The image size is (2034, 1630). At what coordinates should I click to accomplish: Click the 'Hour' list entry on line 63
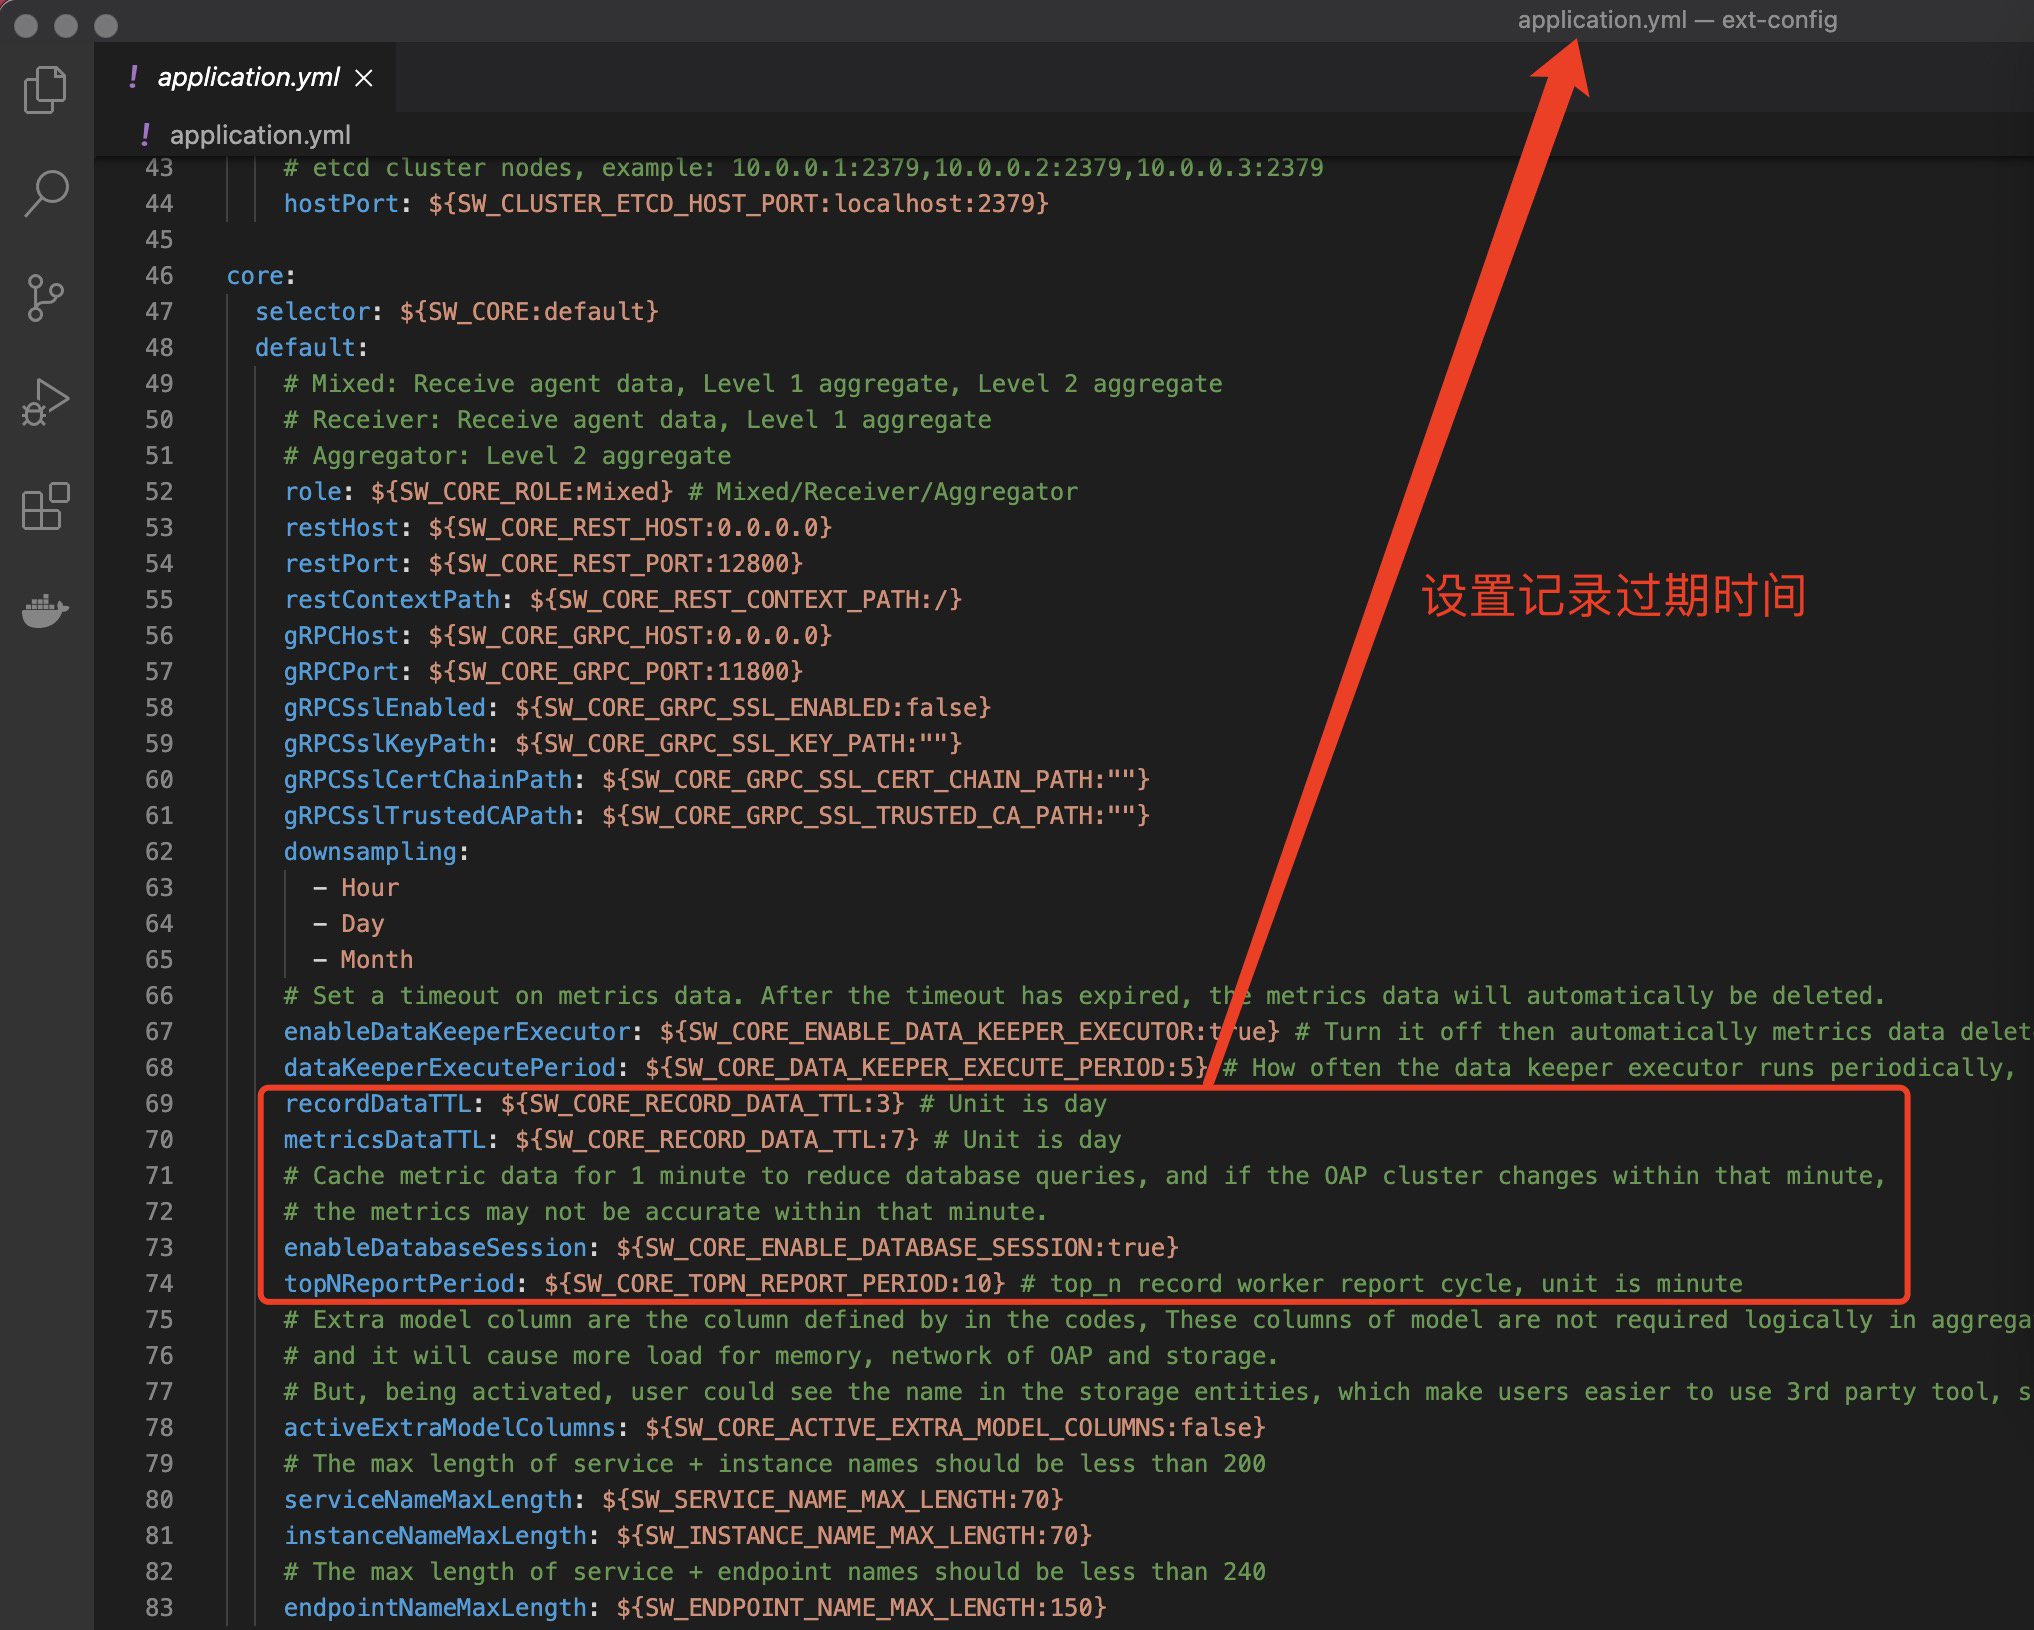370,887
